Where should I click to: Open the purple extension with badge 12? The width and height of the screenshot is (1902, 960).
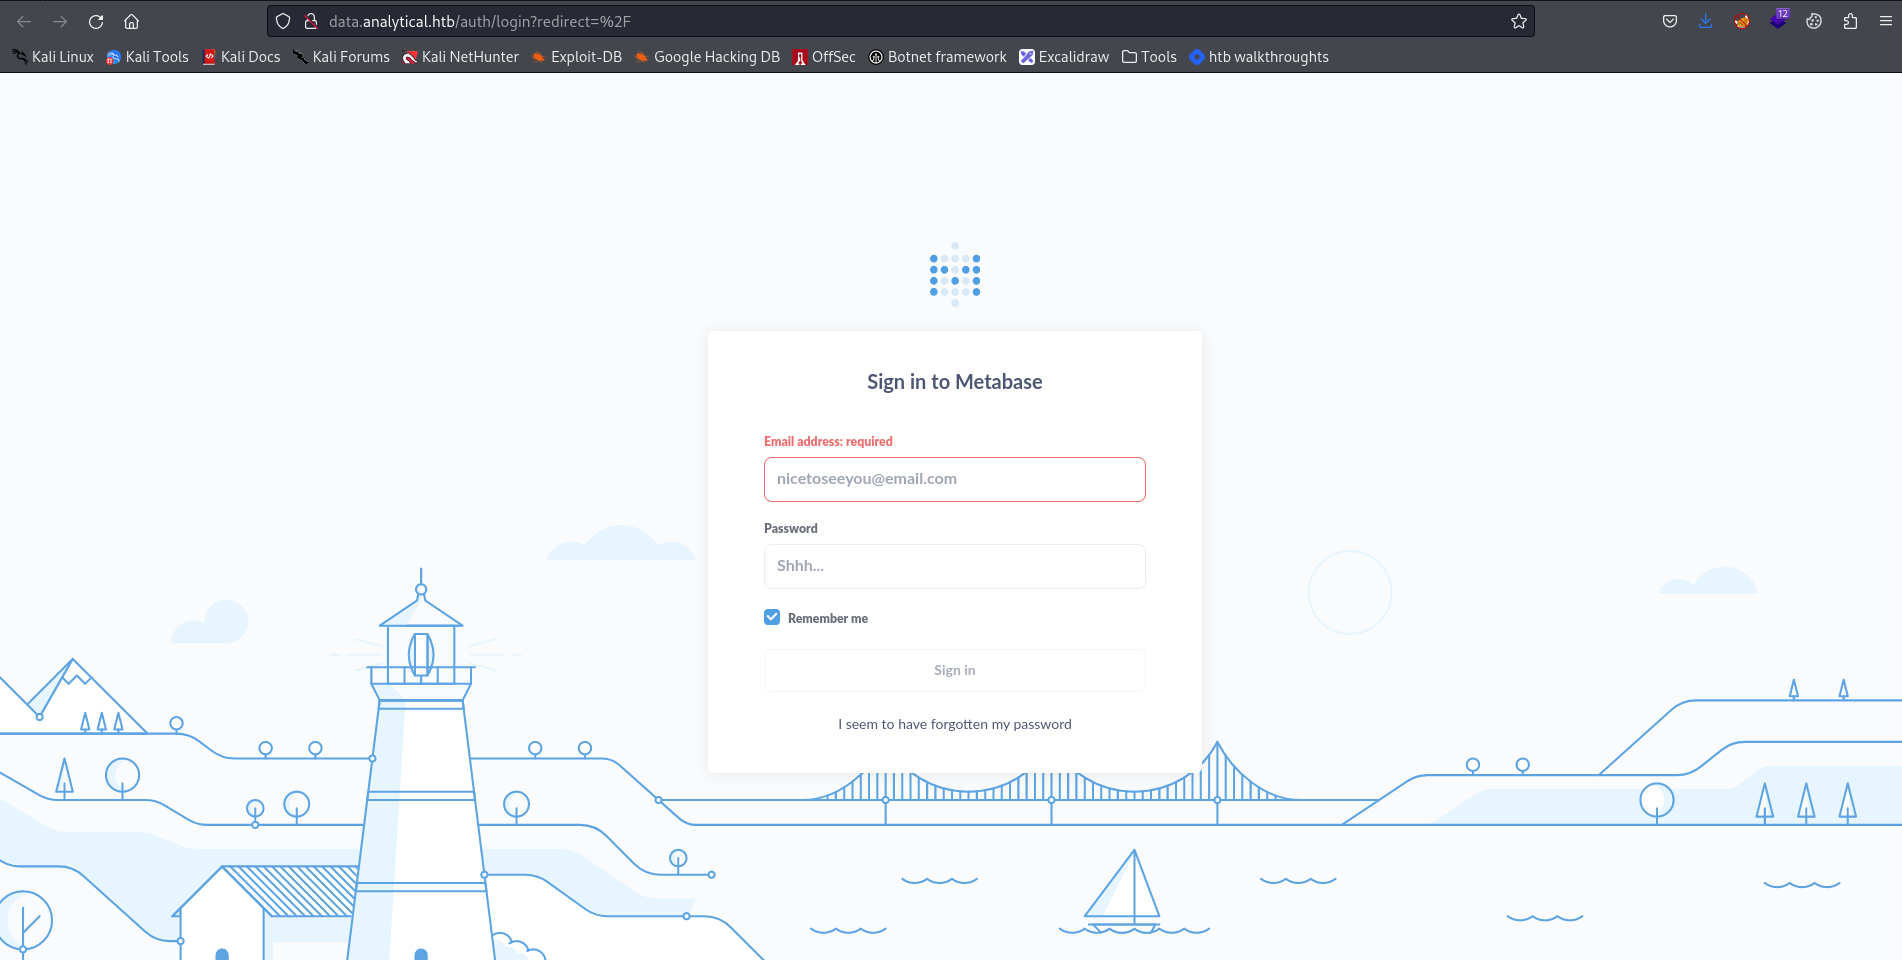(1778, 20)
